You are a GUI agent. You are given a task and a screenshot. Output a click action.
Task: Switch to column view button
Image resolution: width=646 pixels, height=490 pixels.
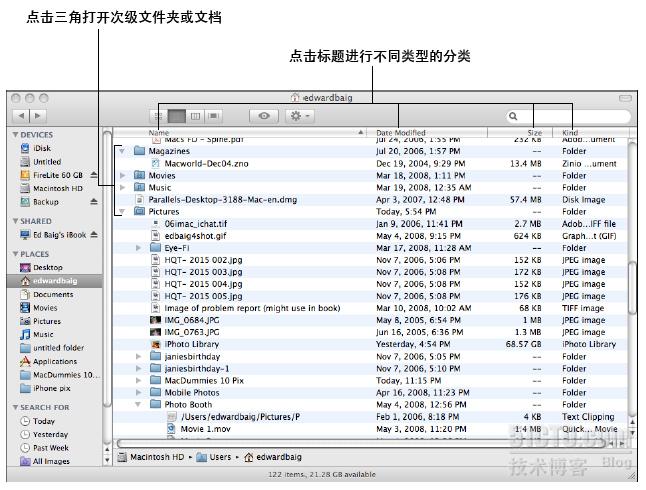tap(195, 116)
